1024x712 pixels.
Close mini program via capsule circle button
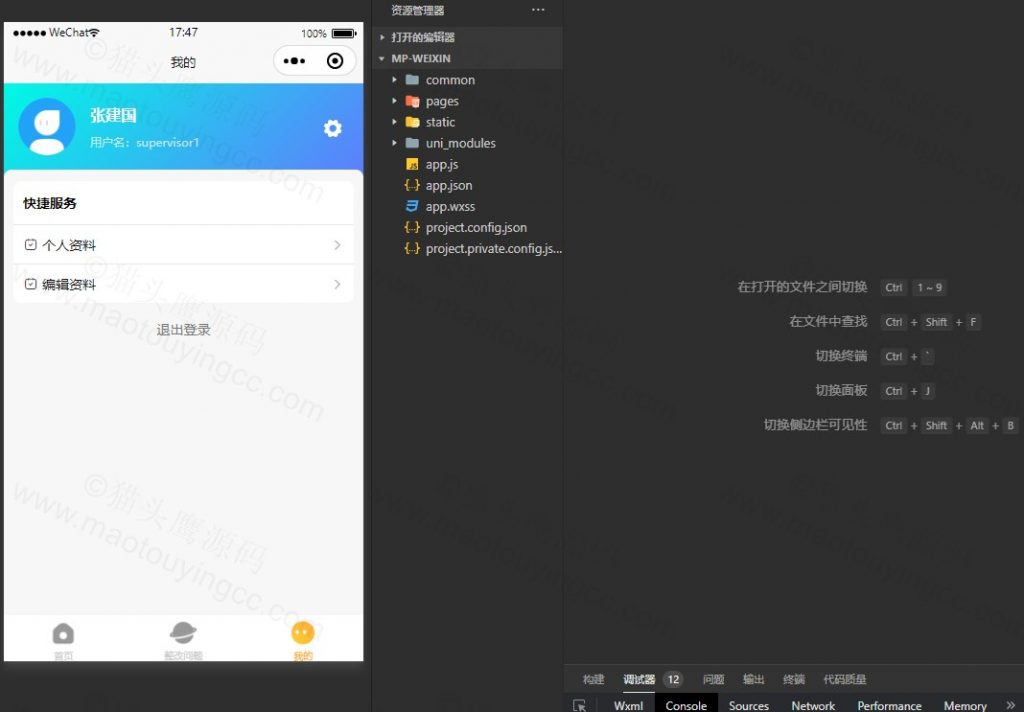(335, 61)
